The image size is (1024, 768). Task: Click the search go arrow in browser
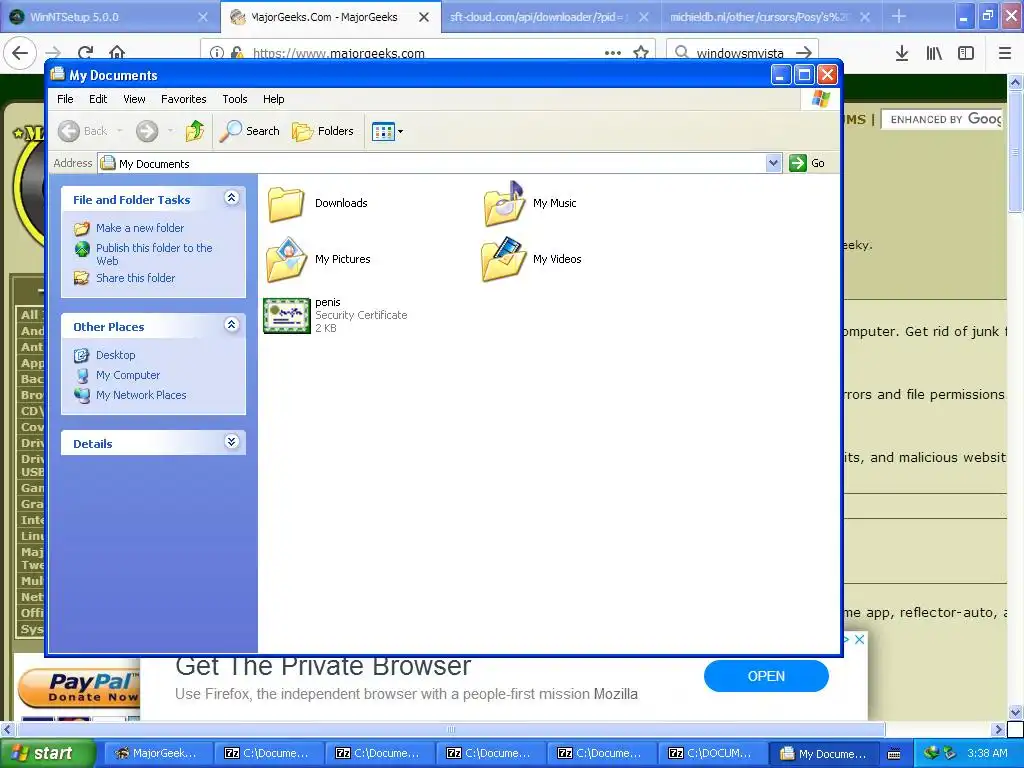pyautogui.click(x=805, y=52)
